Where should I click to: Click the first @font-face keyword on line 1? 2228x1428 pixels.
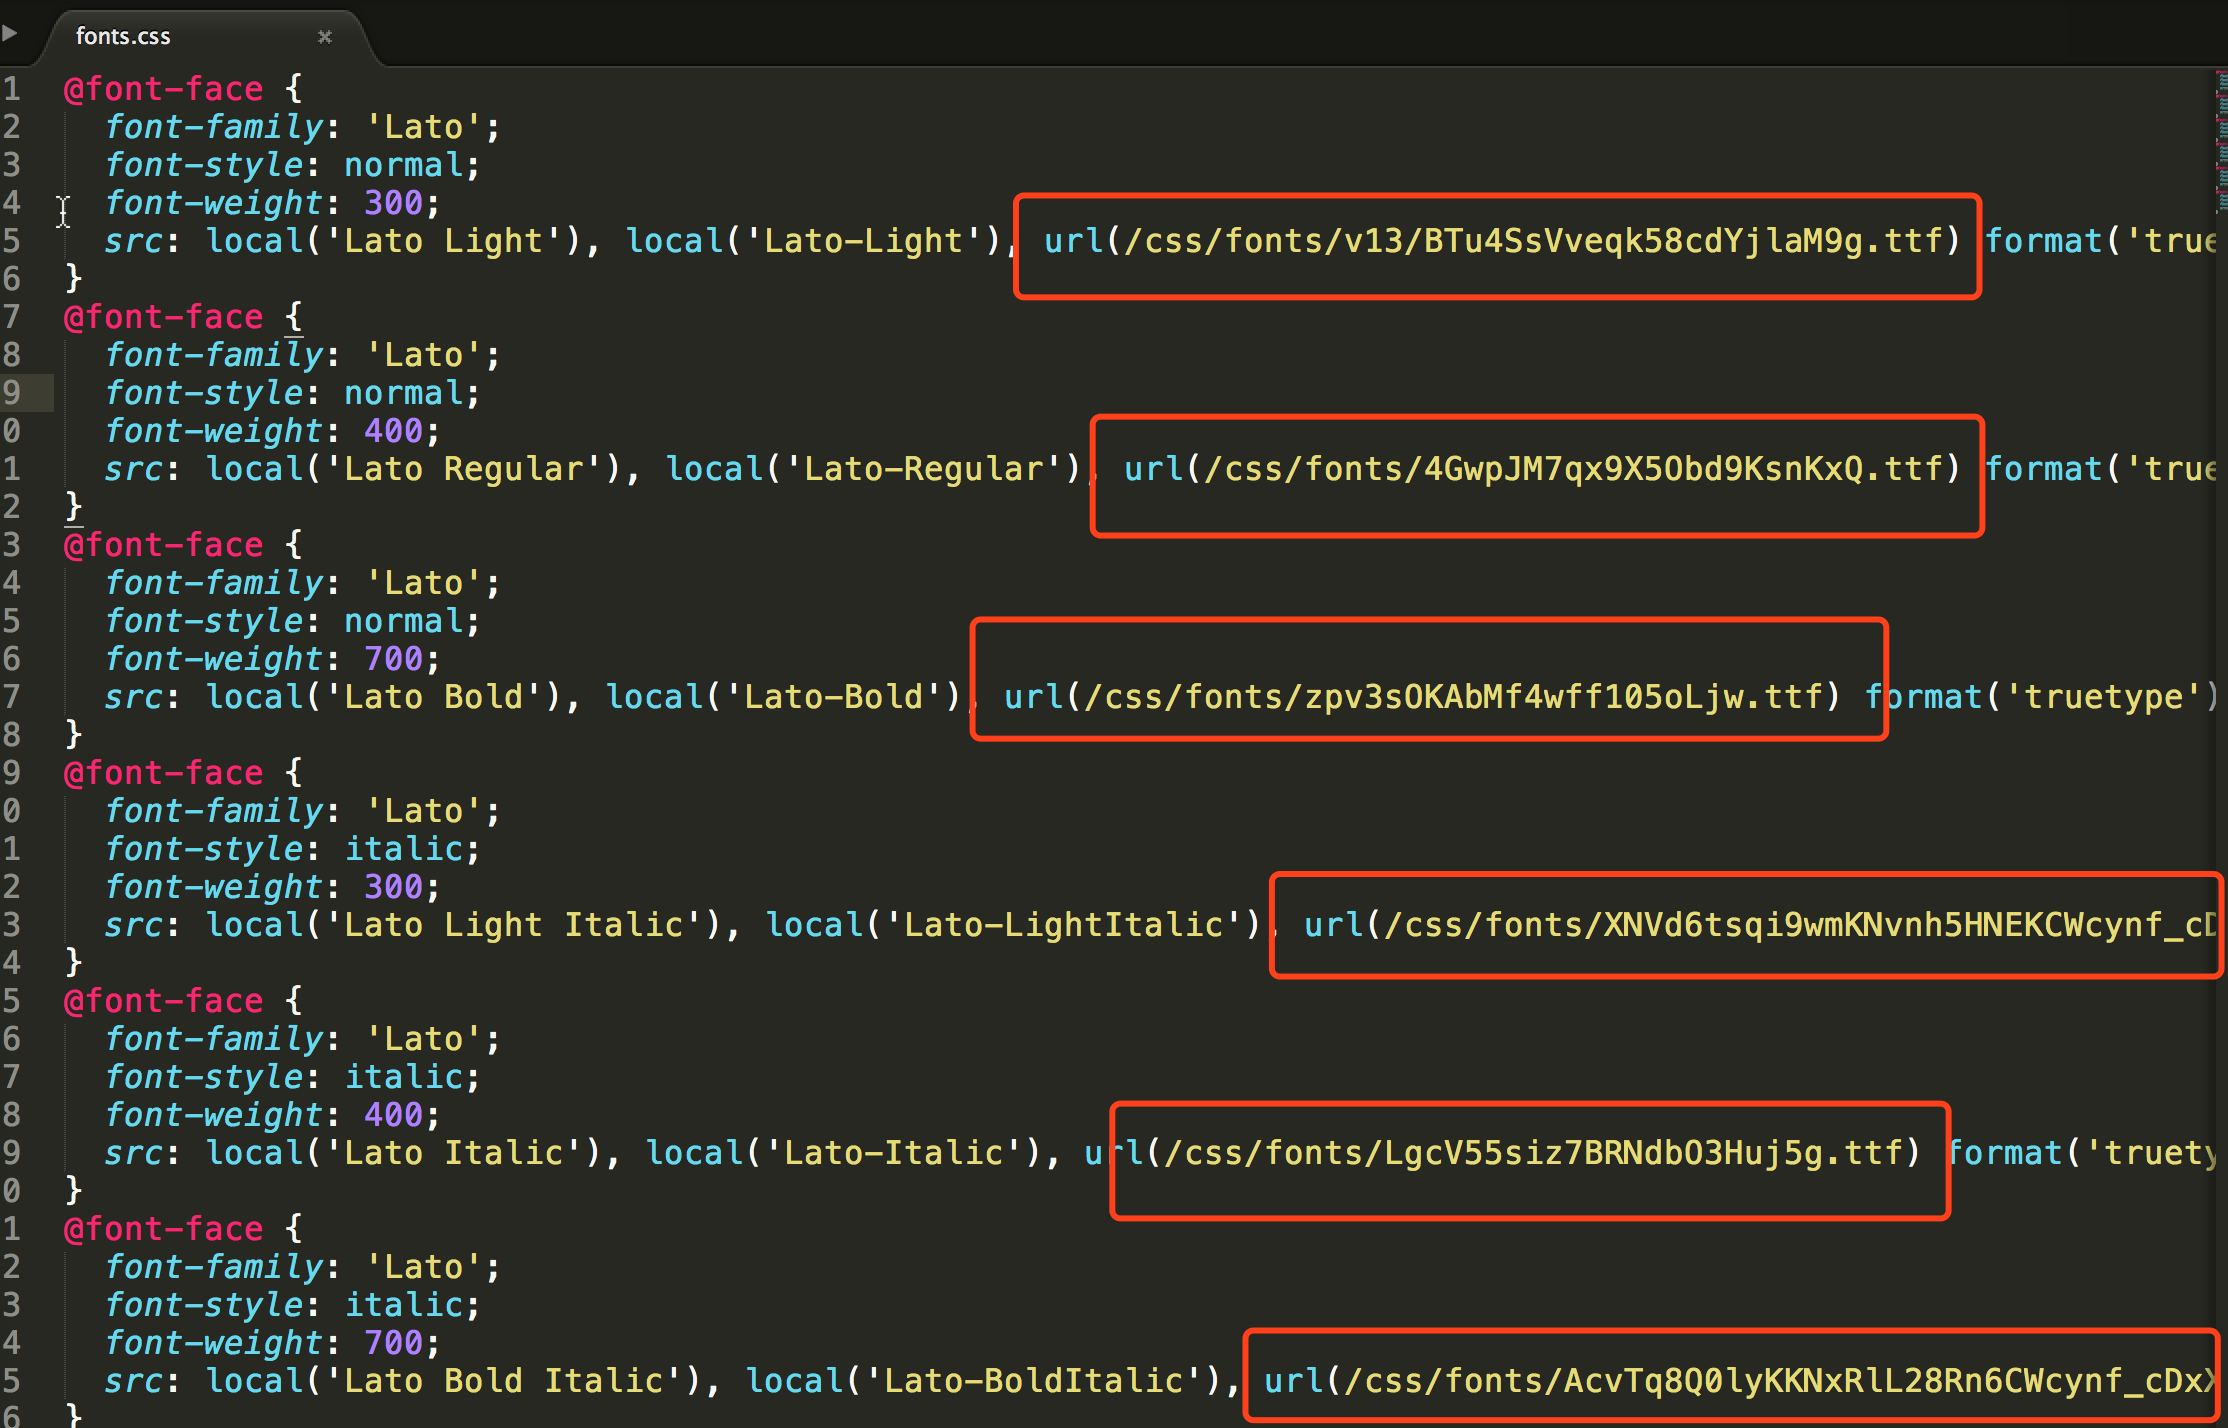click(163, 89)
